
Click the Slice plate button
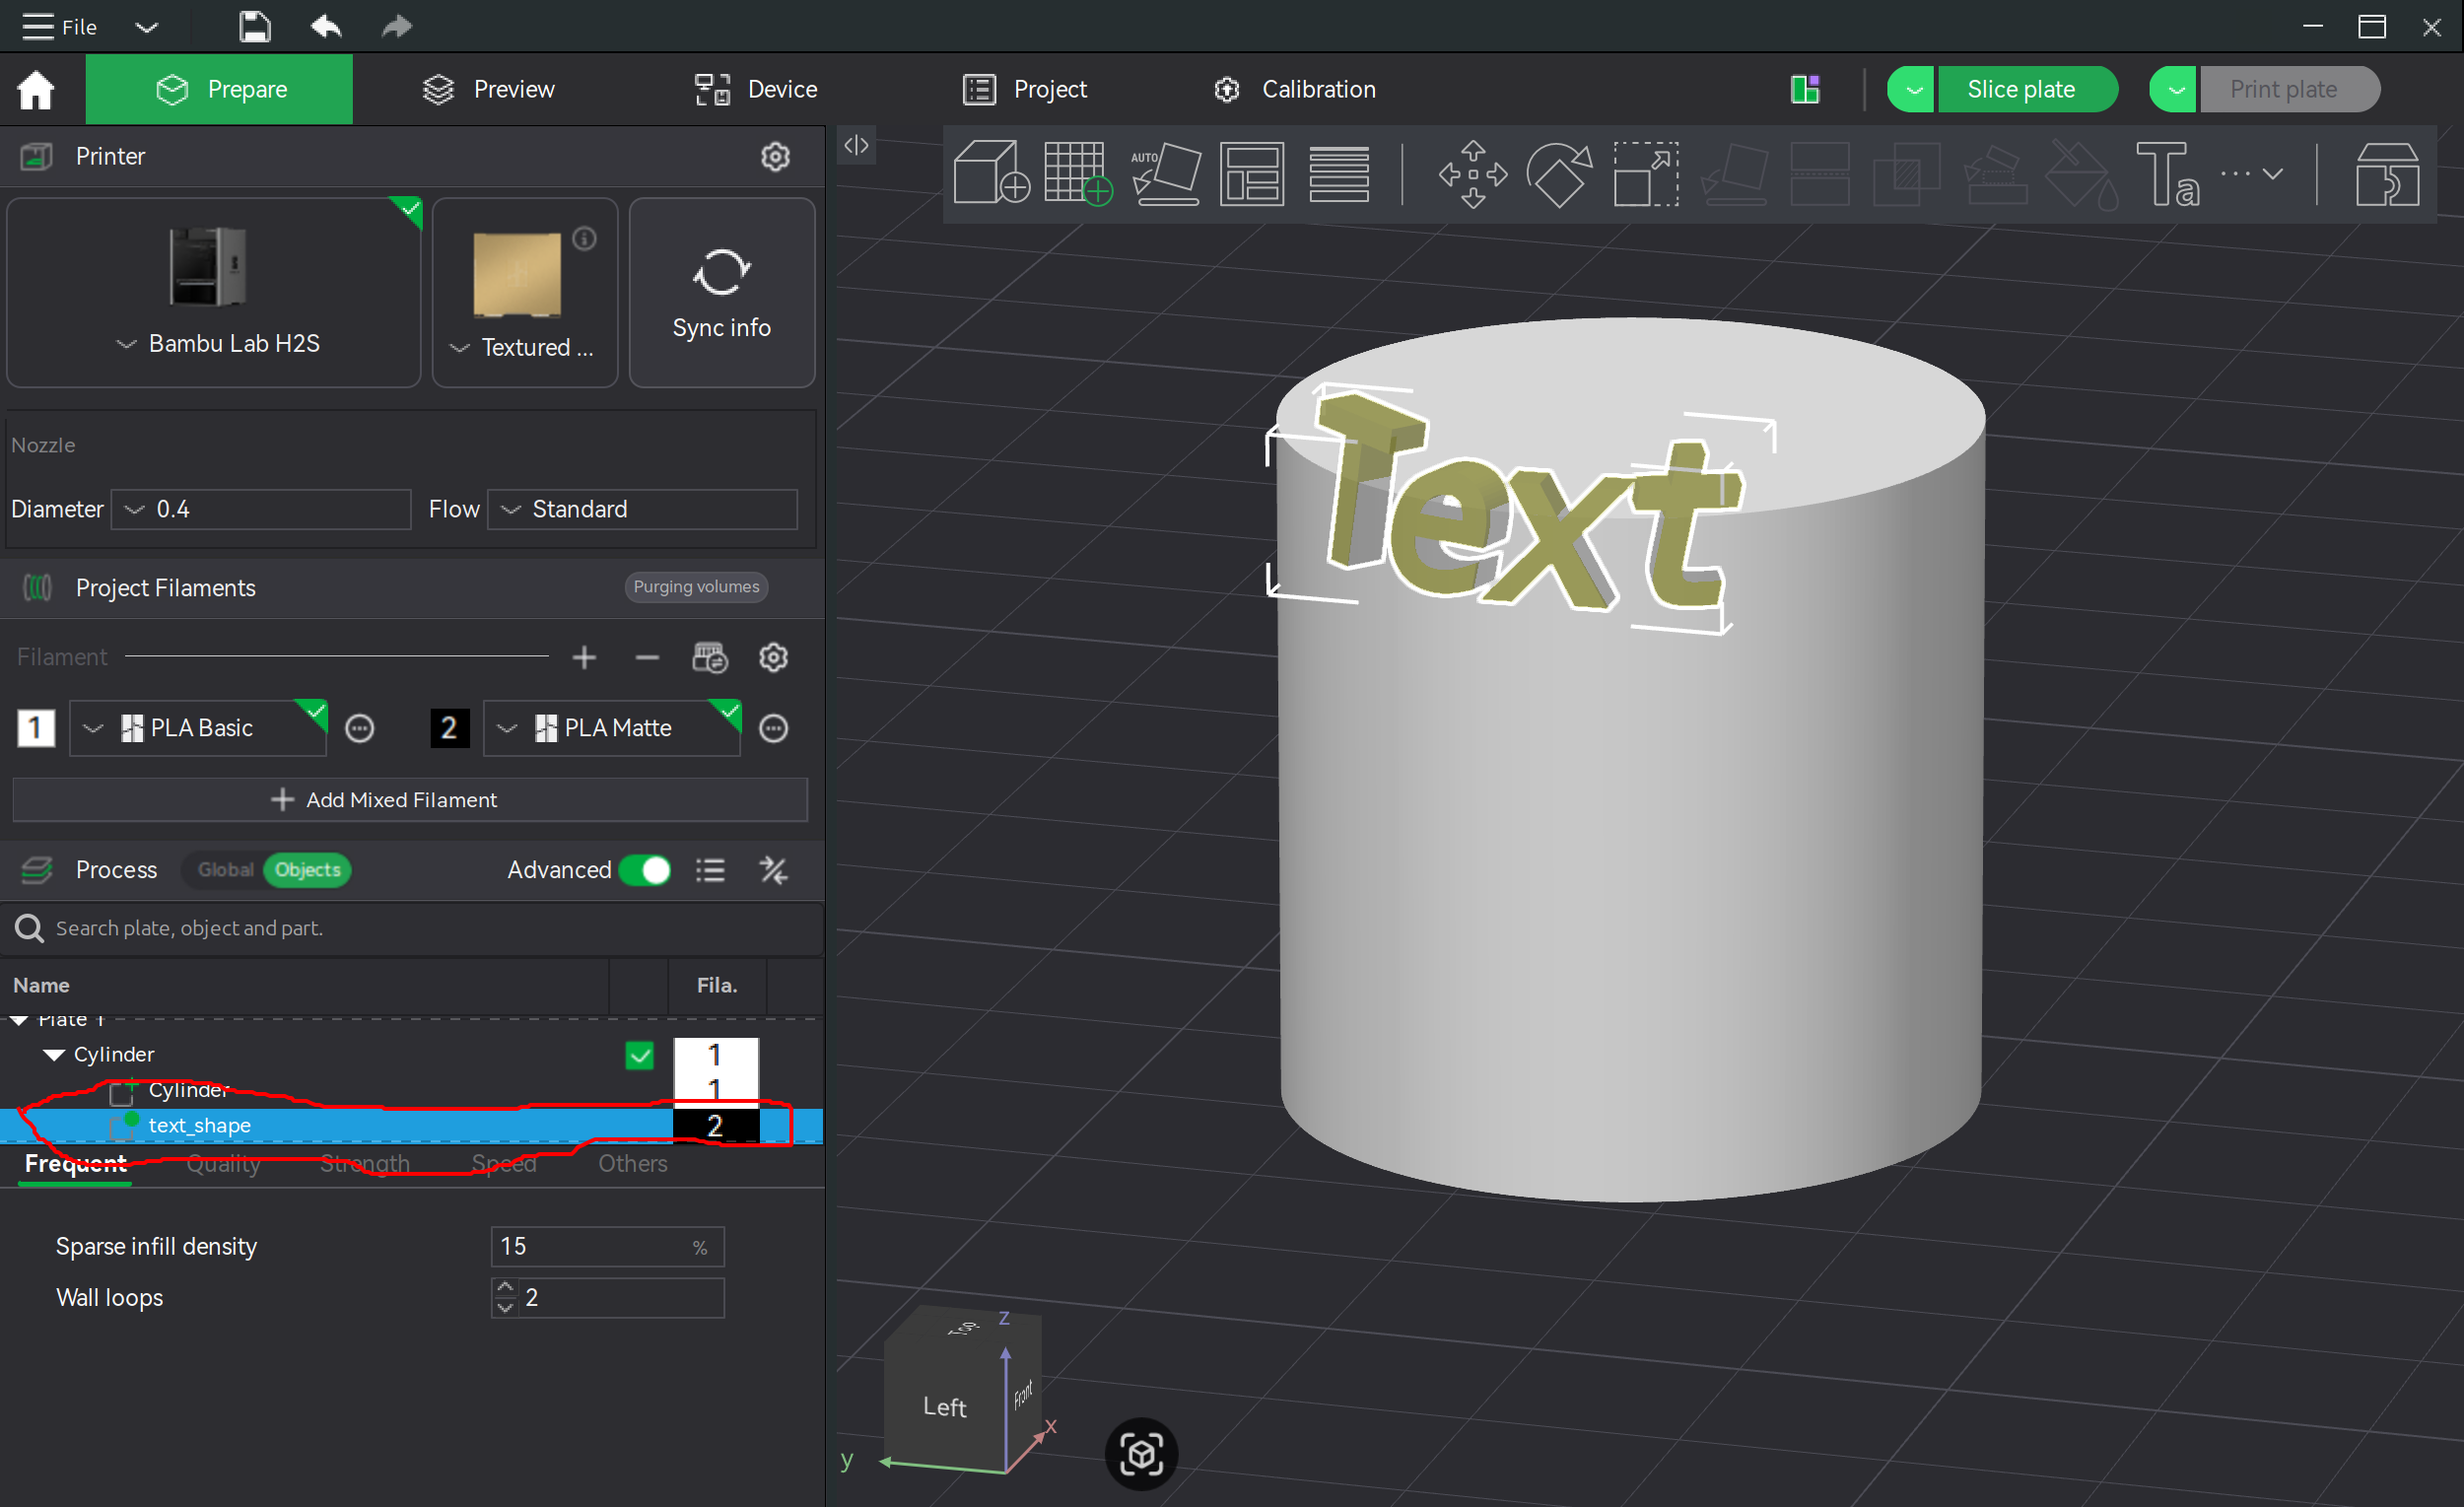pyautogui.click(x=2028, y=90)
